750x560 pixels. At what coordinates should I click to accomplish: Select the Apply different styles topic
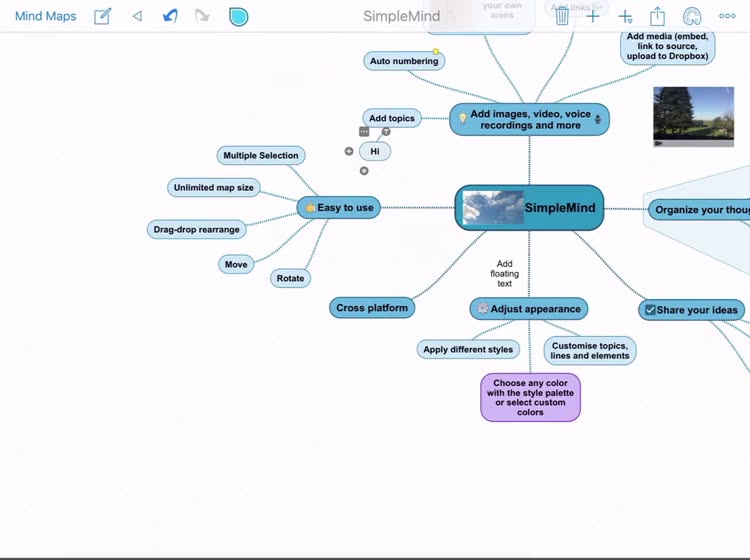pos(468,350)
